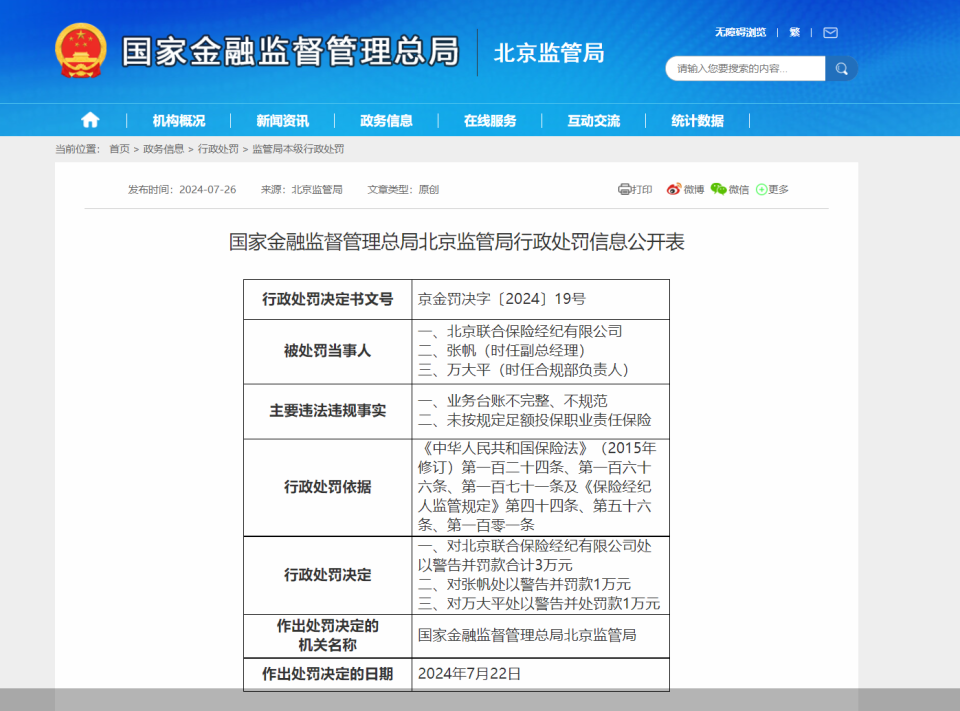This screenshot has width=960, height=711.
Task: Click the 主要违法违规事实 header cell
Action: pyautogui.click(x=328, y=411)
